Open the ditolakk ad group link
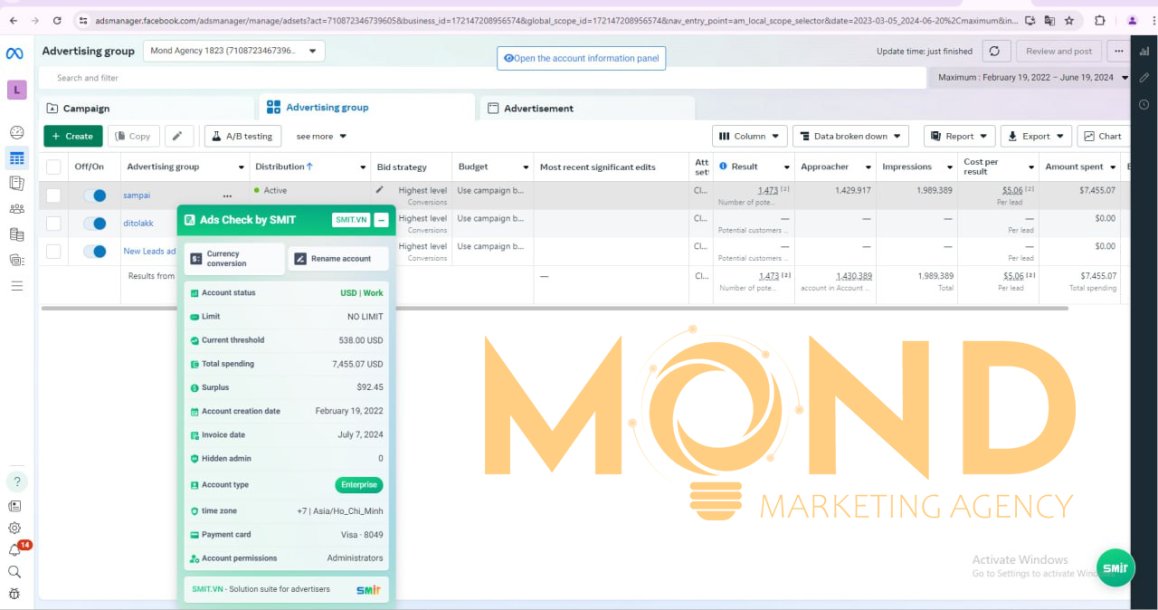Image resolution: width=1158 pixels, height=610 pixels. pos(138,223)
